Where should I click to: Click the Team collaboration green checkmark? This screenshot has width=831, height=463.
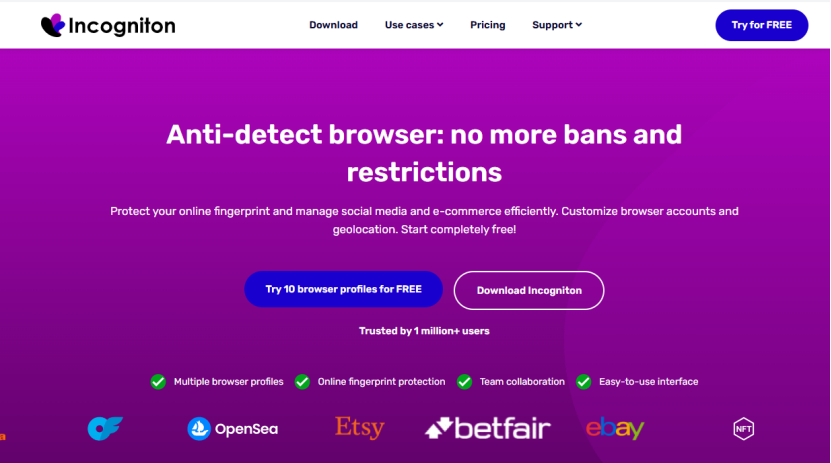tap(464, 381)
